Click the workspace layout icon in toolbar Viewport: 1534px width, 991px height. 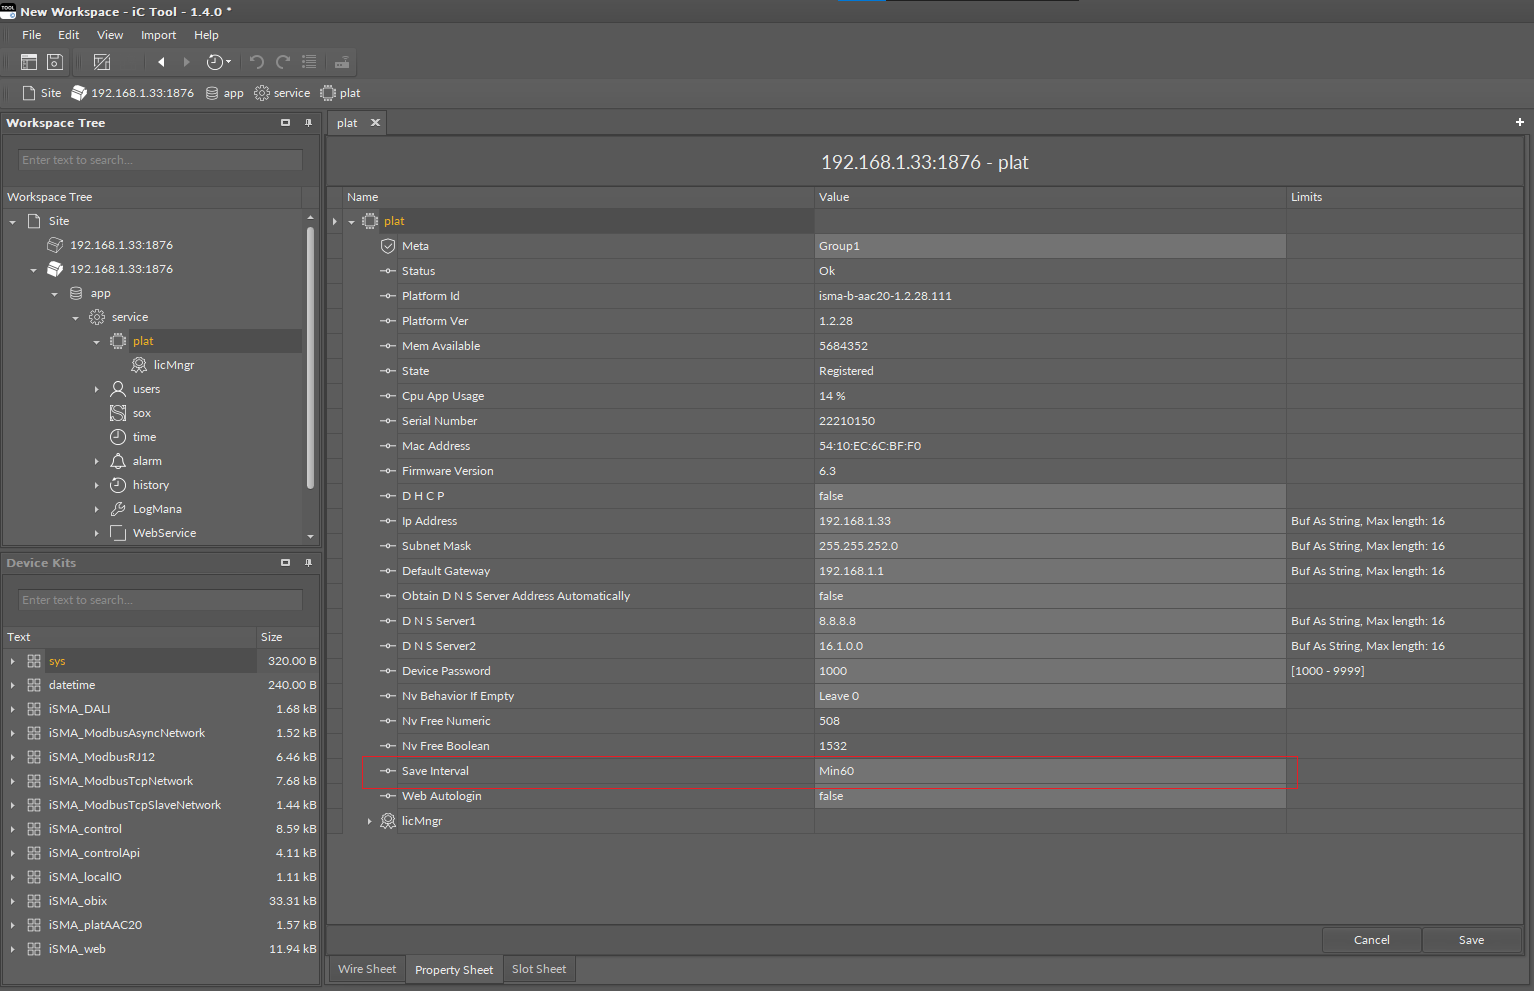(x=29, y=62)
